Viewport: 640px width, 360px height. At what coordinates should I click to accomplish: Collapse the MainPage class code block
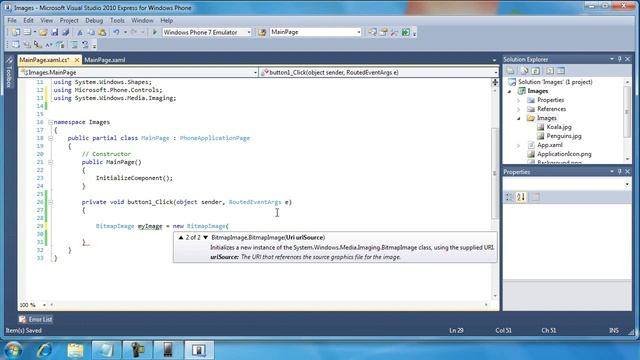50,138
